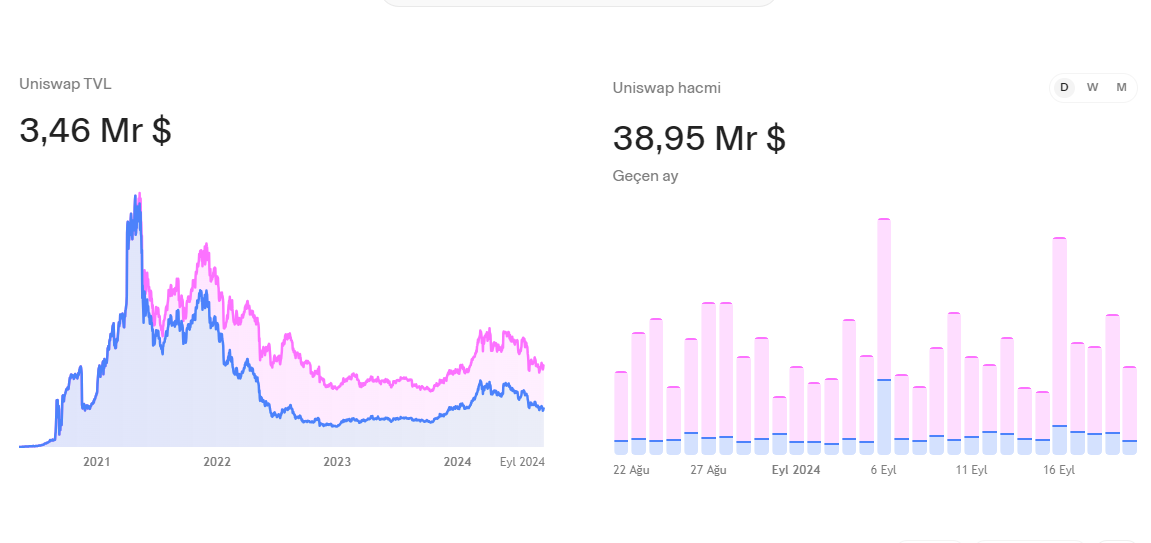Select the D daily interval toggle
Viewport: 1151px width, 543px height.
click(x=1064, y=87)
